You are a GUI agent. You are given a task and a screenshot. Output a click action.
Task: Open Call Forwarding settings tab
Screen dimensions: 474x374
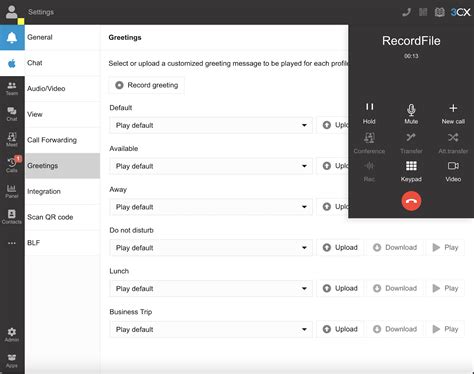click(63, 140)
